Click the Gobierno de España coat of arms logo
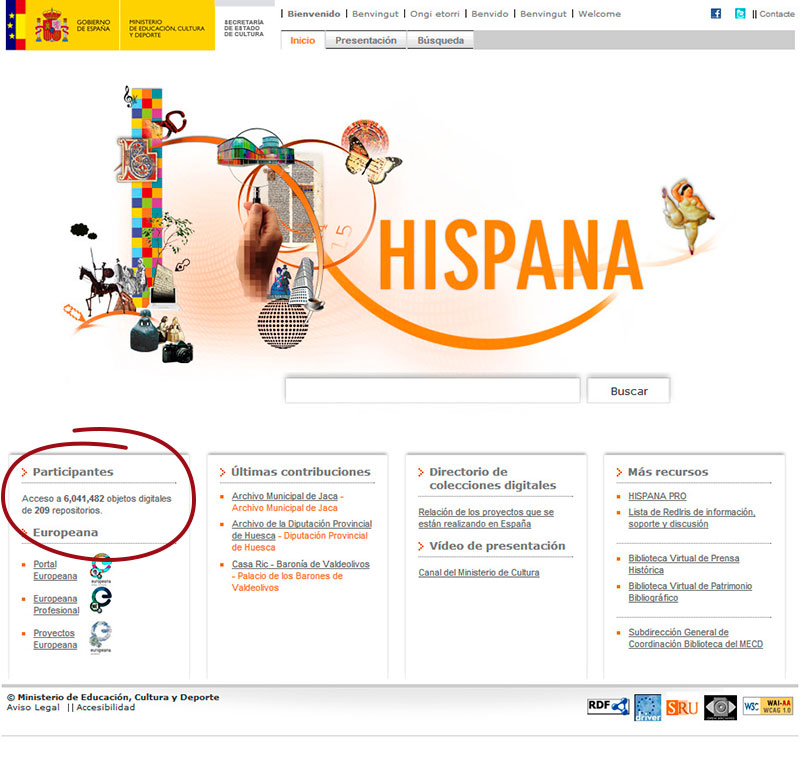 (x=52, y=25)
